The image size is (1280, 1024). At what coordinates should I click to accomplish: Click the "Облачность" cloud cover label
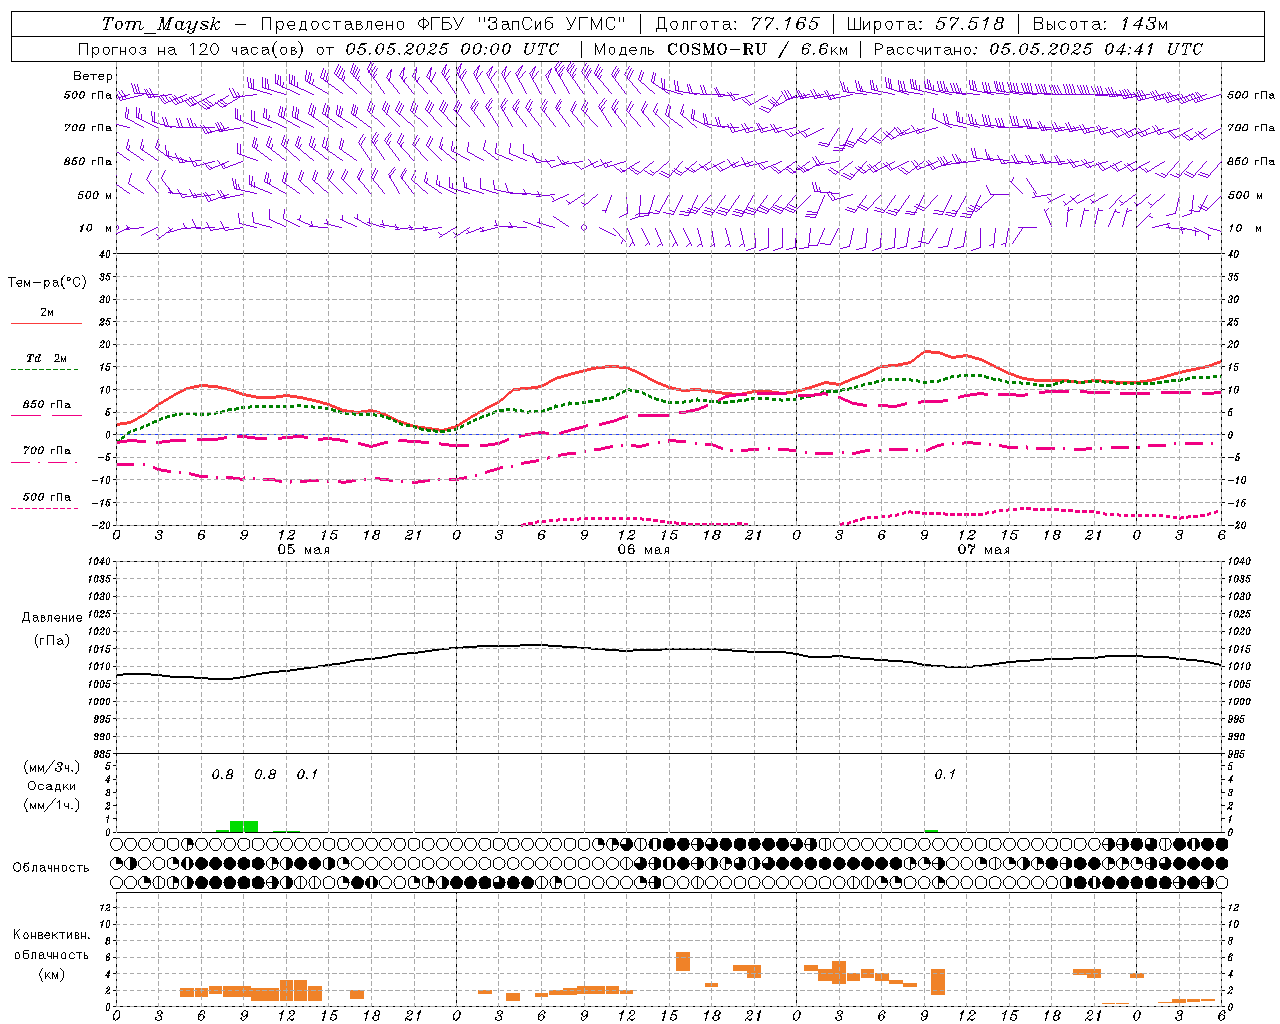51,868
